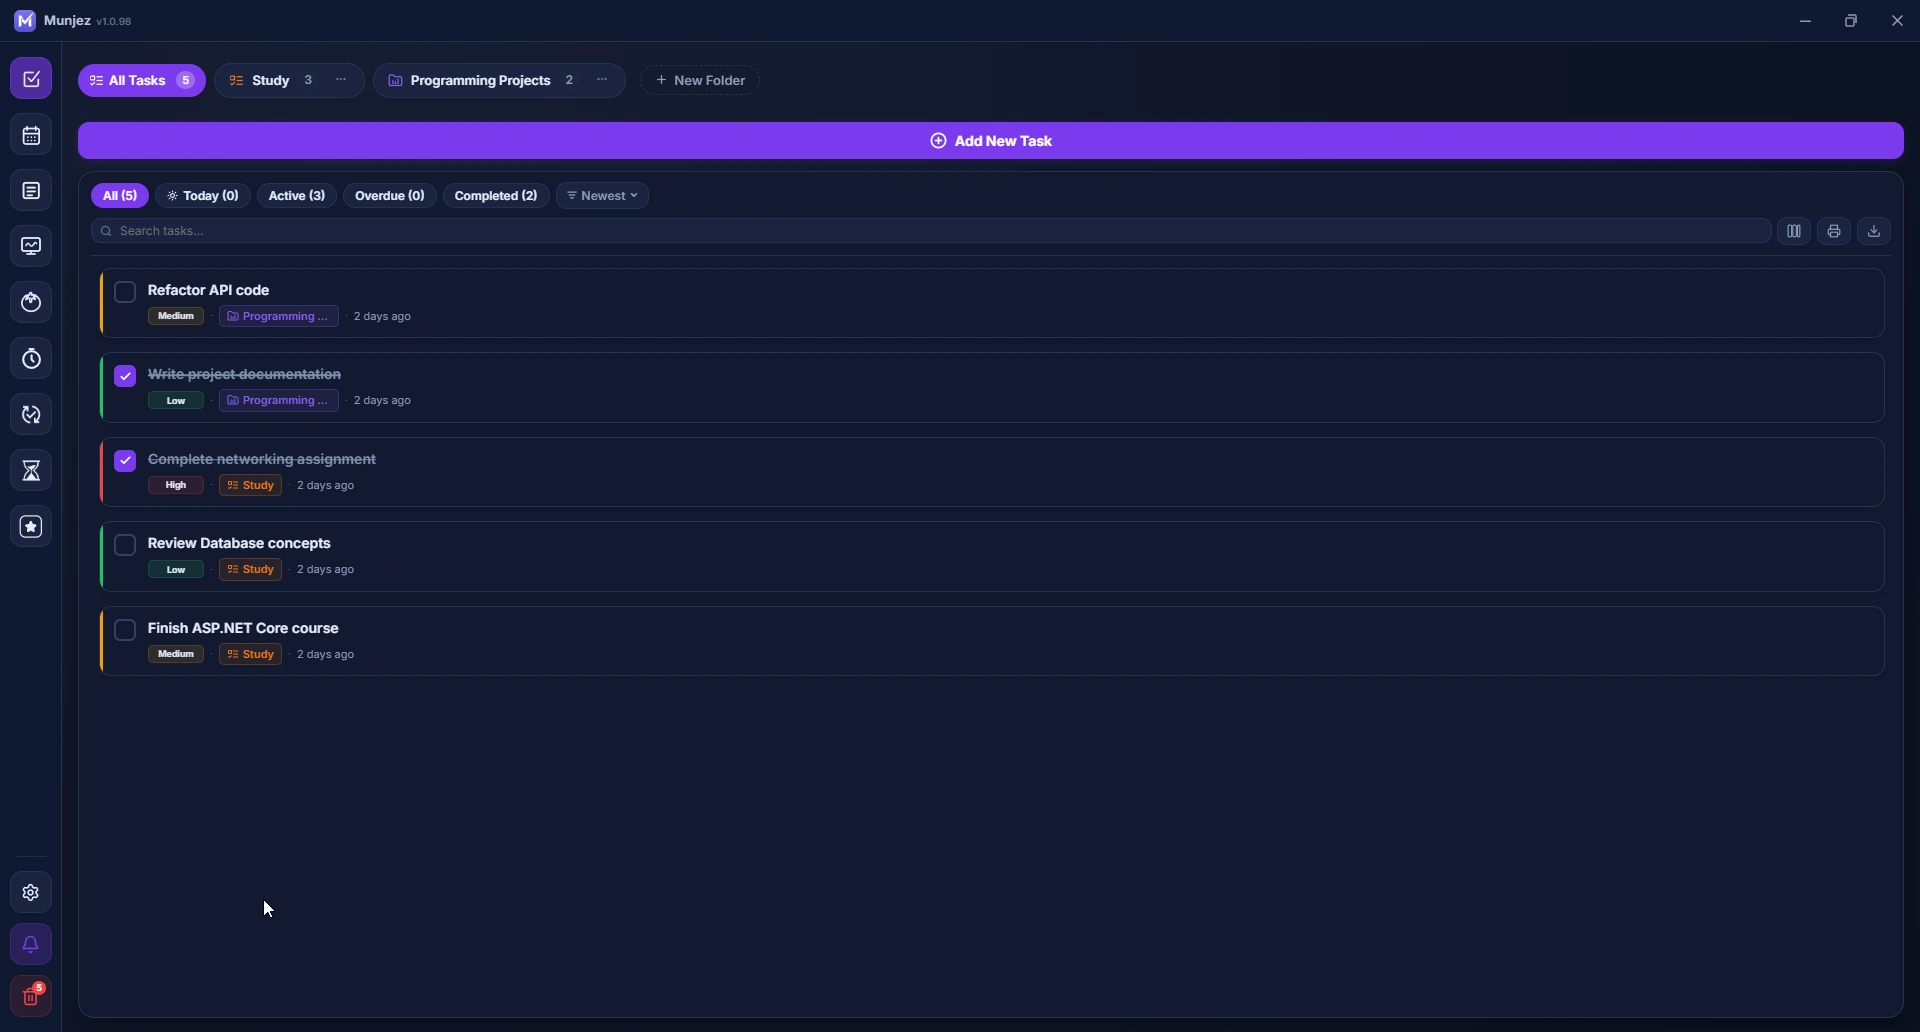The height and width of the screenshot is (1032, 1920).
Task: Click Programming folder tag on Write project documentation
Action: click(x=279, y=401)
